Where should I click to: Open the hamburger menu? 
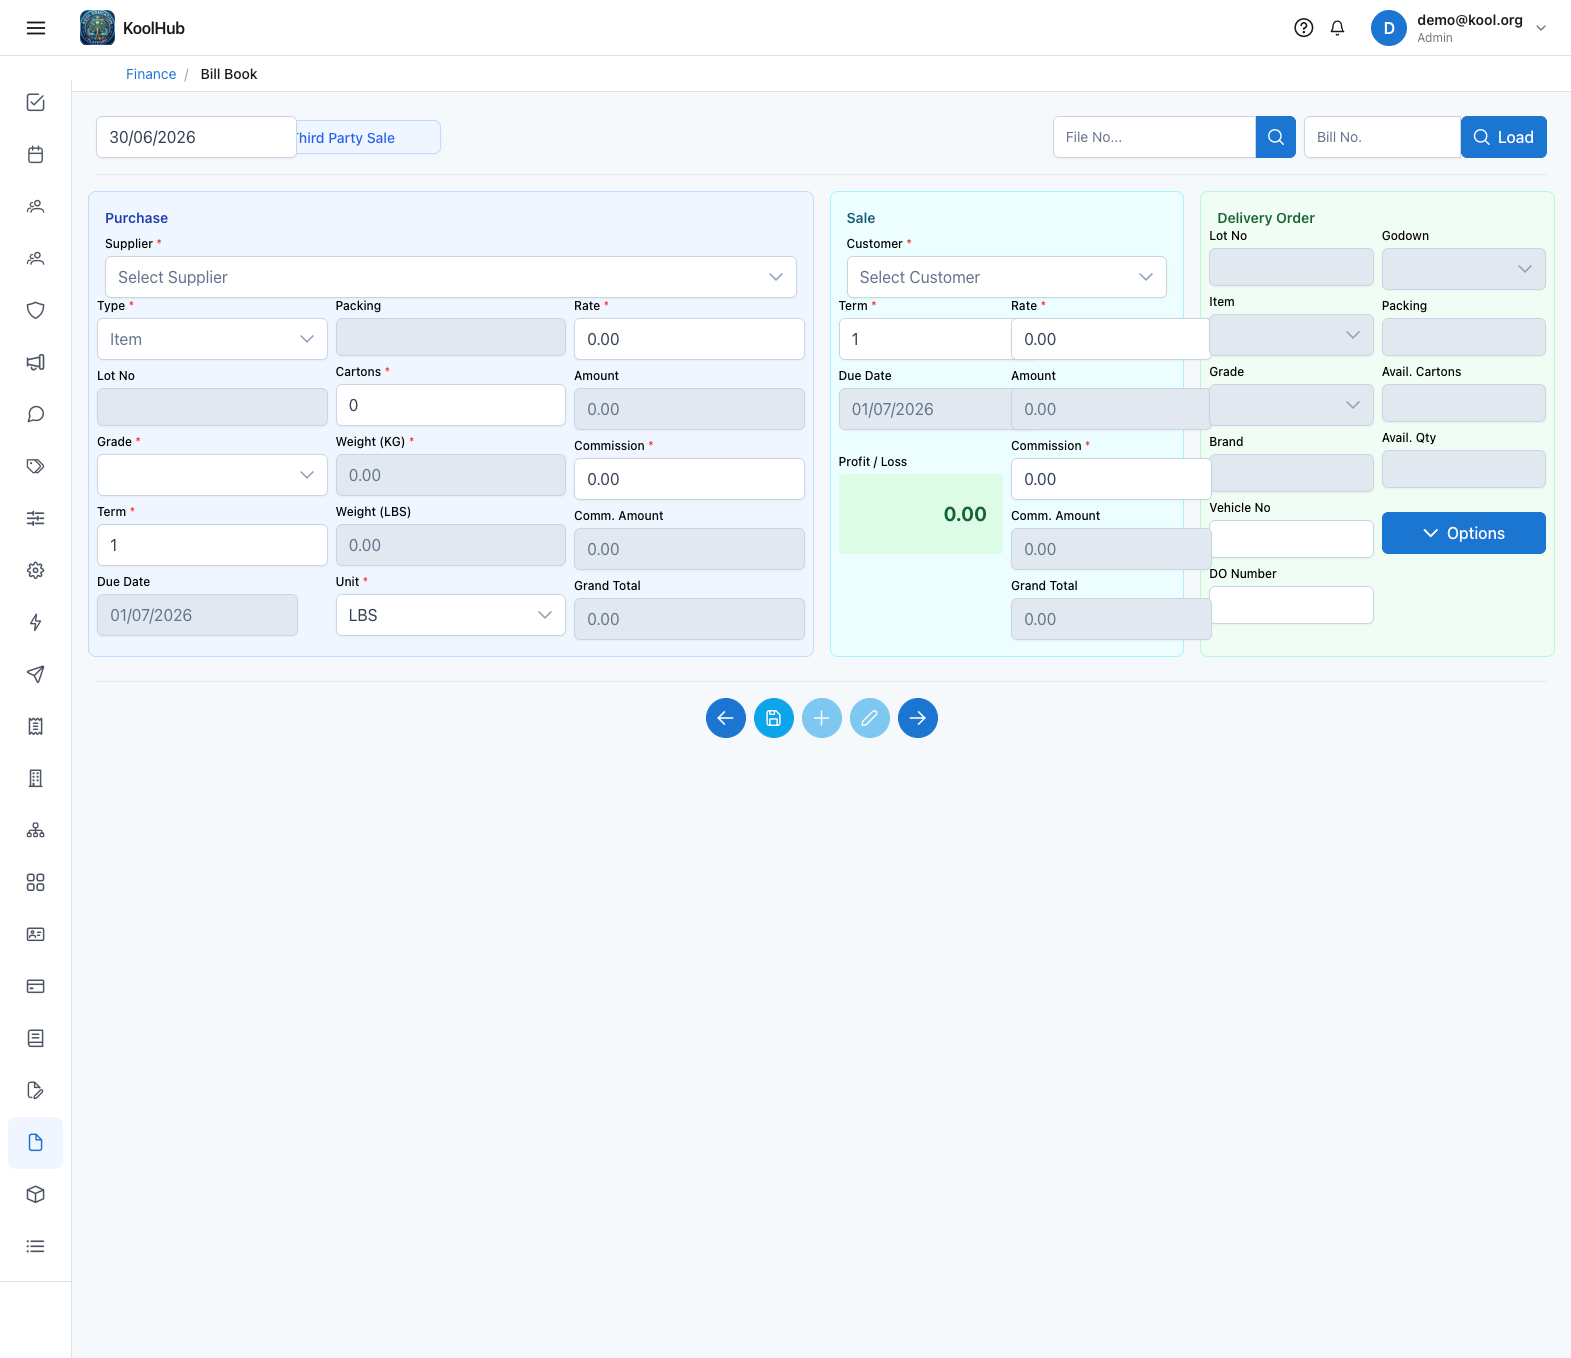36,28
